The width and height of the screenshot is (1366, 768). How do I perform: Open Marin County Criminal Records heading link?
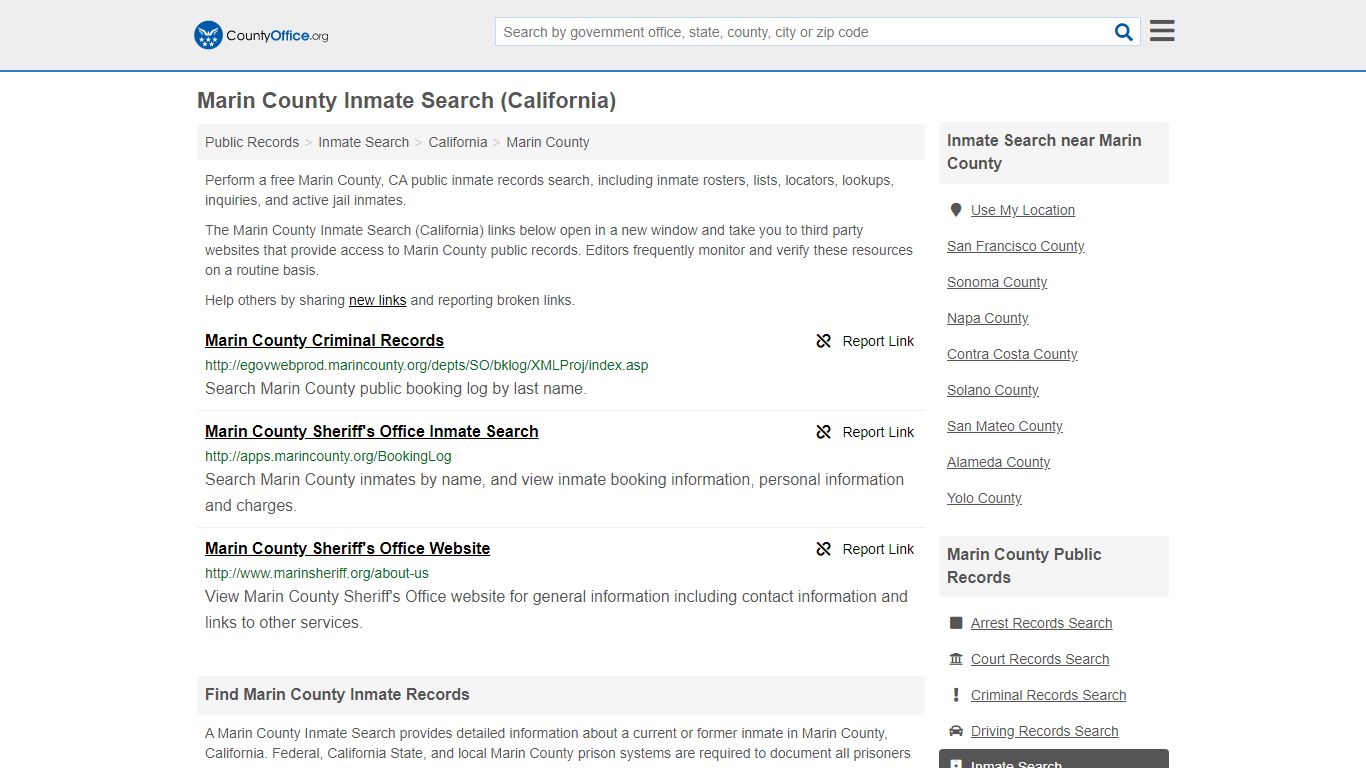pyautogui.click(x=324, y=340)
